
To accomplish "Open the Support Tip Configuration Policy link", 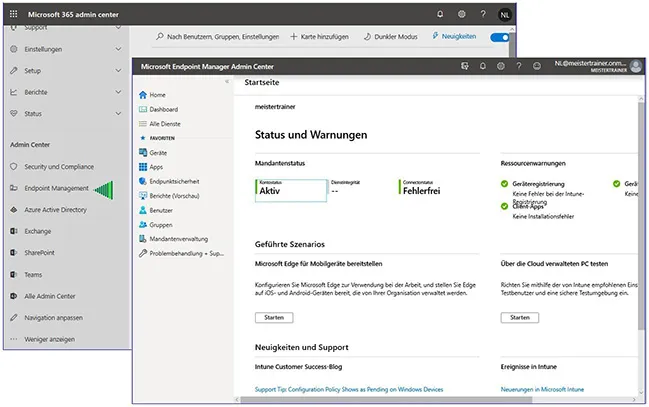I will 349,389.
